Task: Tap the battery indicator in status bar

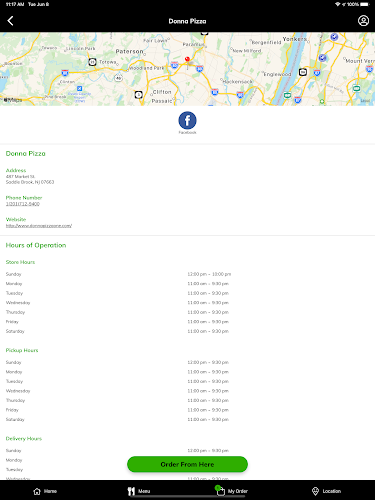Action: click(365, 4)
